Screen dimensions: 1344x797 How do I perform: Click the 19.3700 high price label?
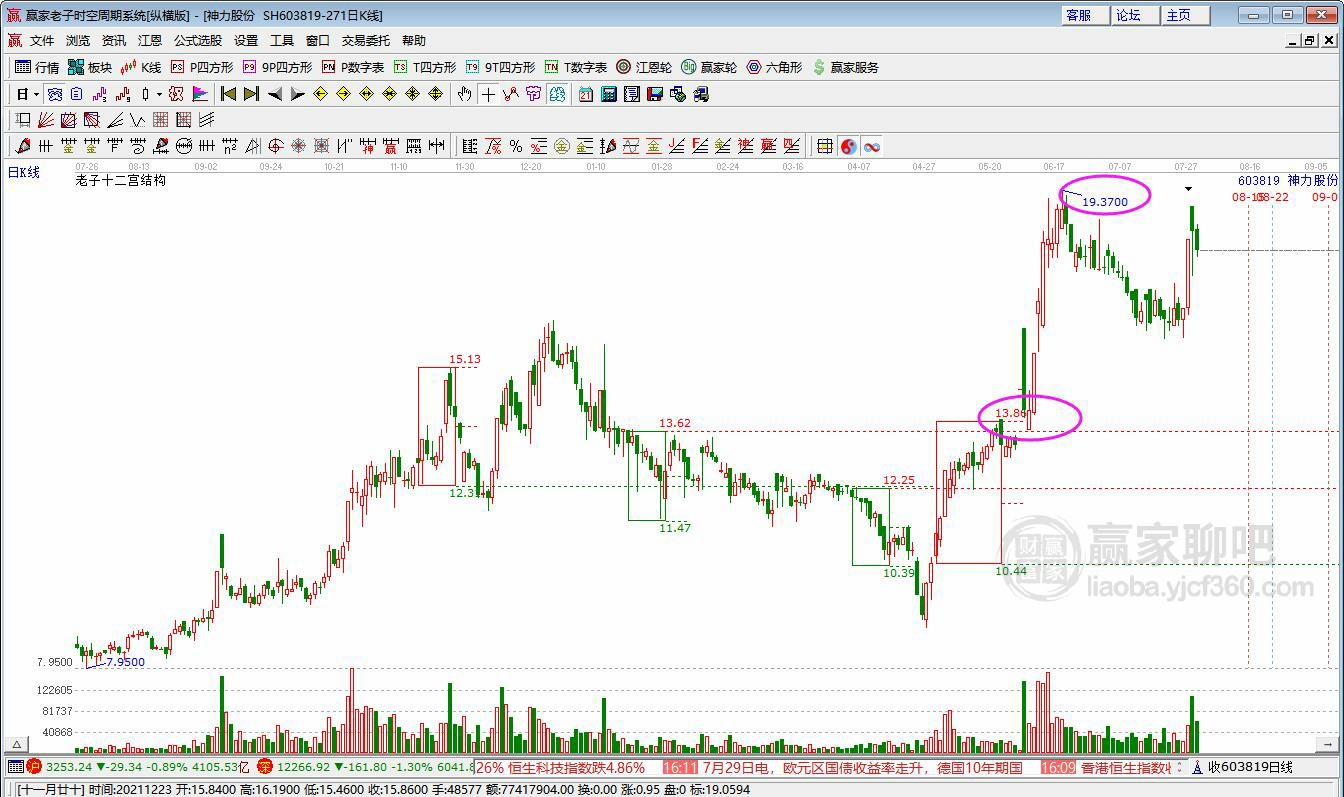(1105, 202)
